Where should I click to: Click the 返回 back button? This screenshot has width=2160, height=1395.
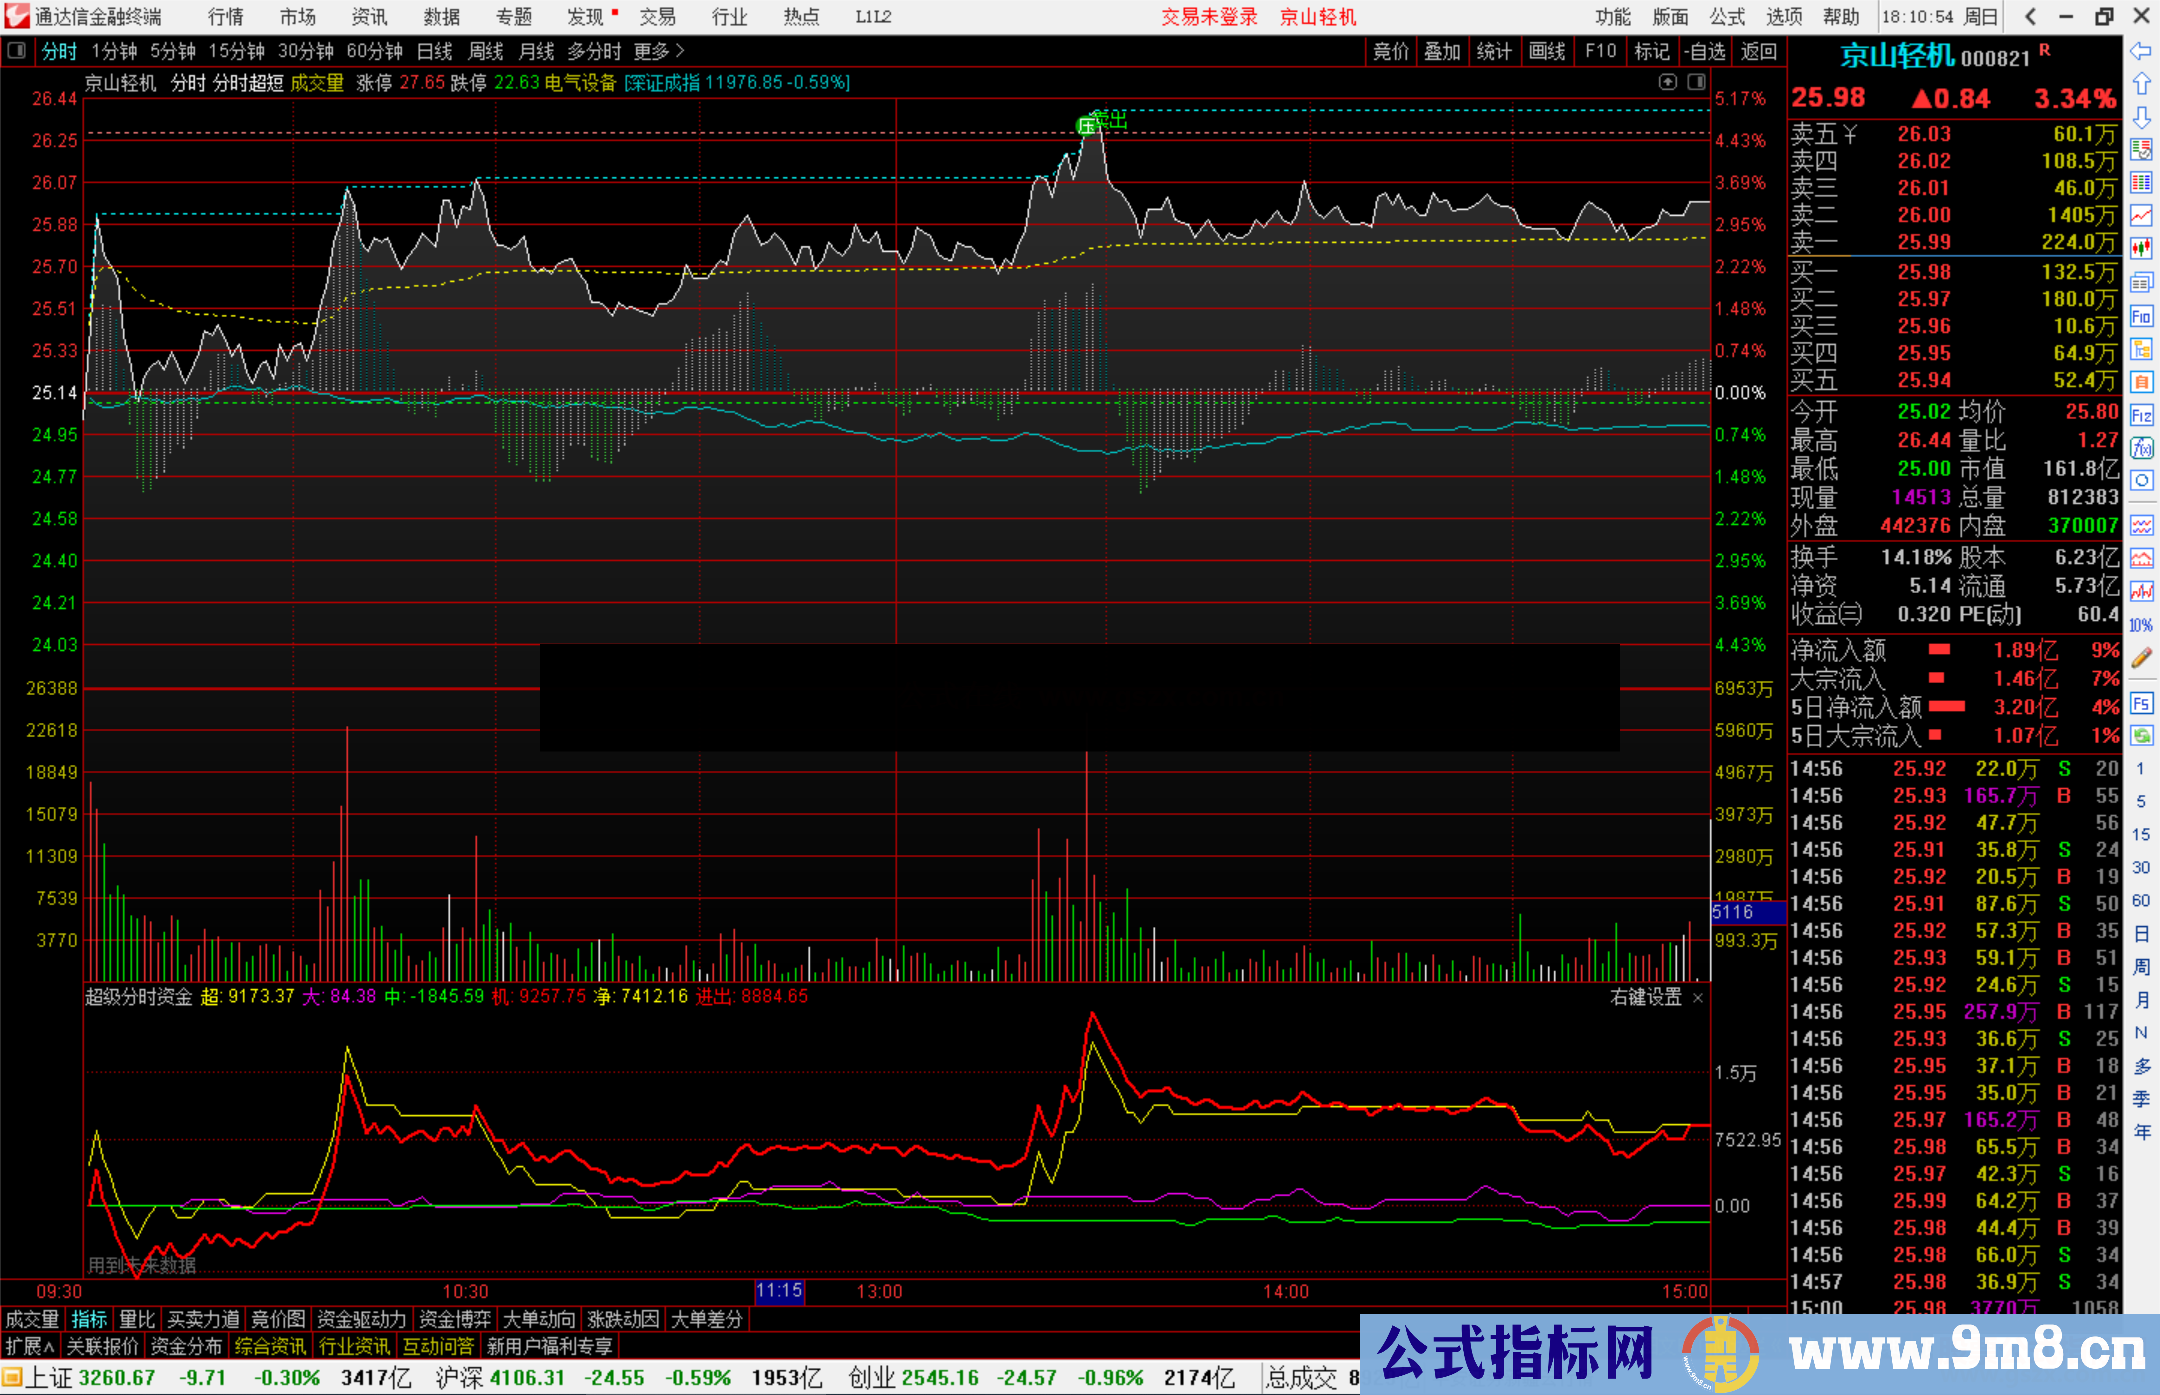1758,51
